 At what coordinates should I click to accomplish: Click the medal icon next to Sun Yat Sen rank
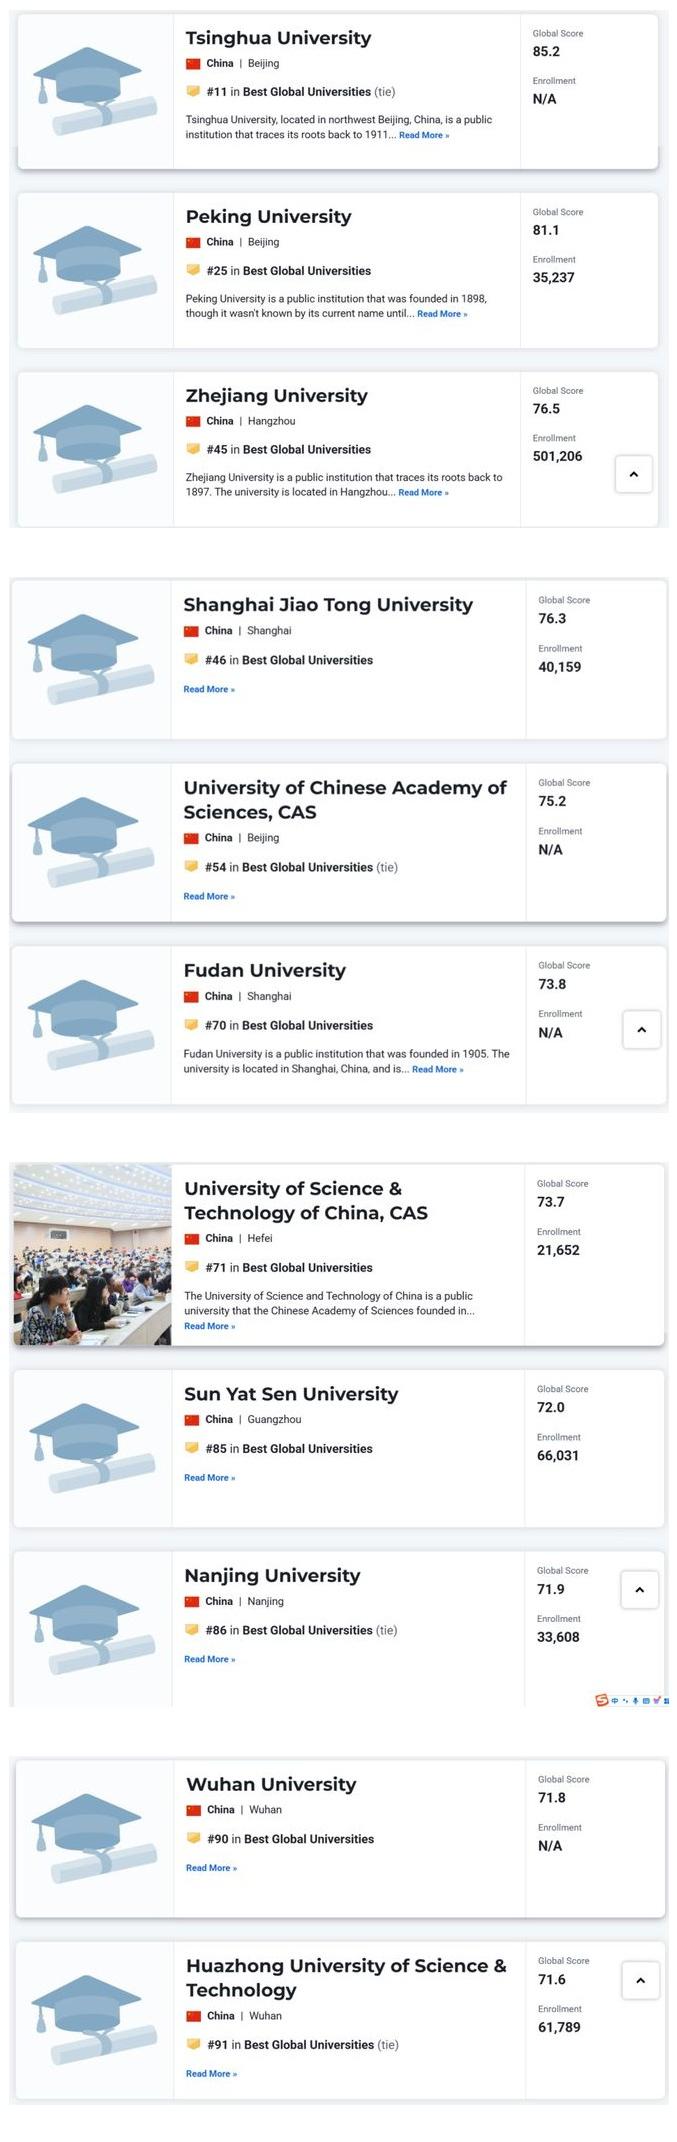(194, 1448)
